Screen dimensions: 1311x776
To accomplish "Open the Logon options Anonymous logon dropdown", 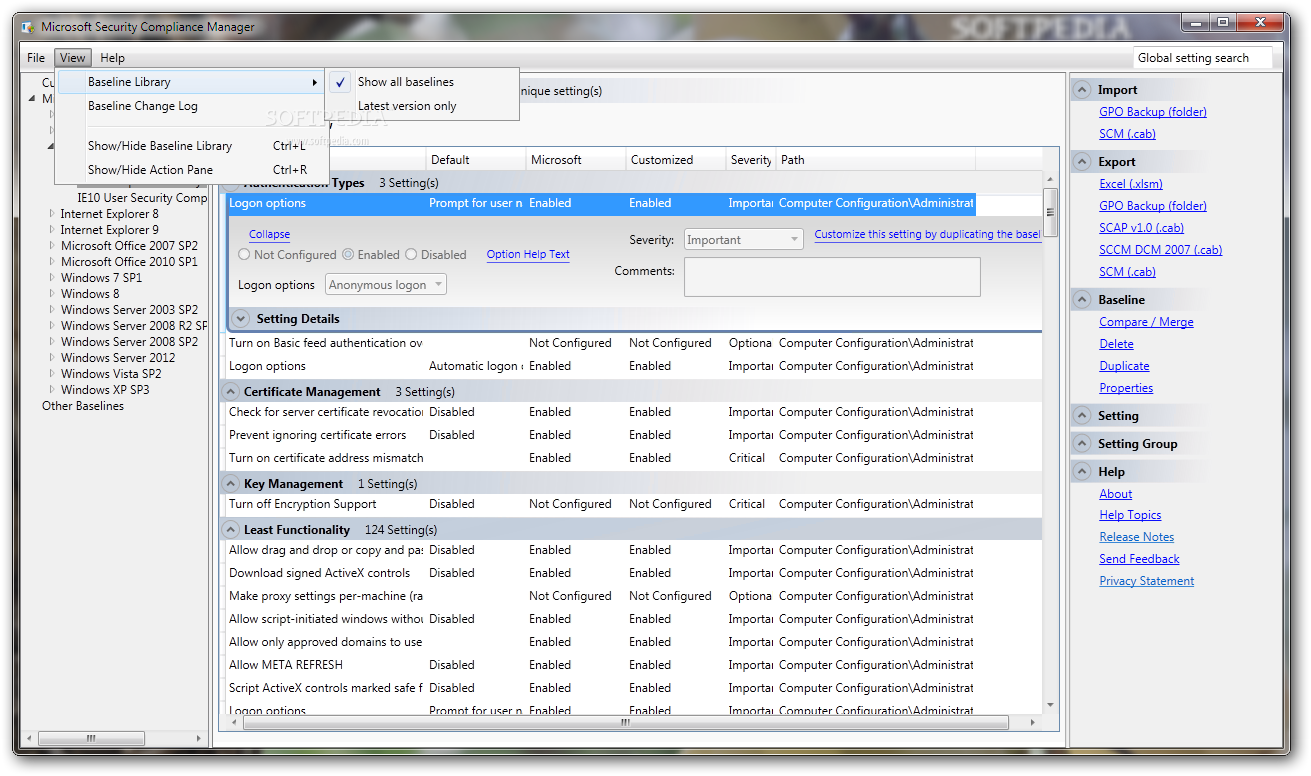I will coord(386,285).
